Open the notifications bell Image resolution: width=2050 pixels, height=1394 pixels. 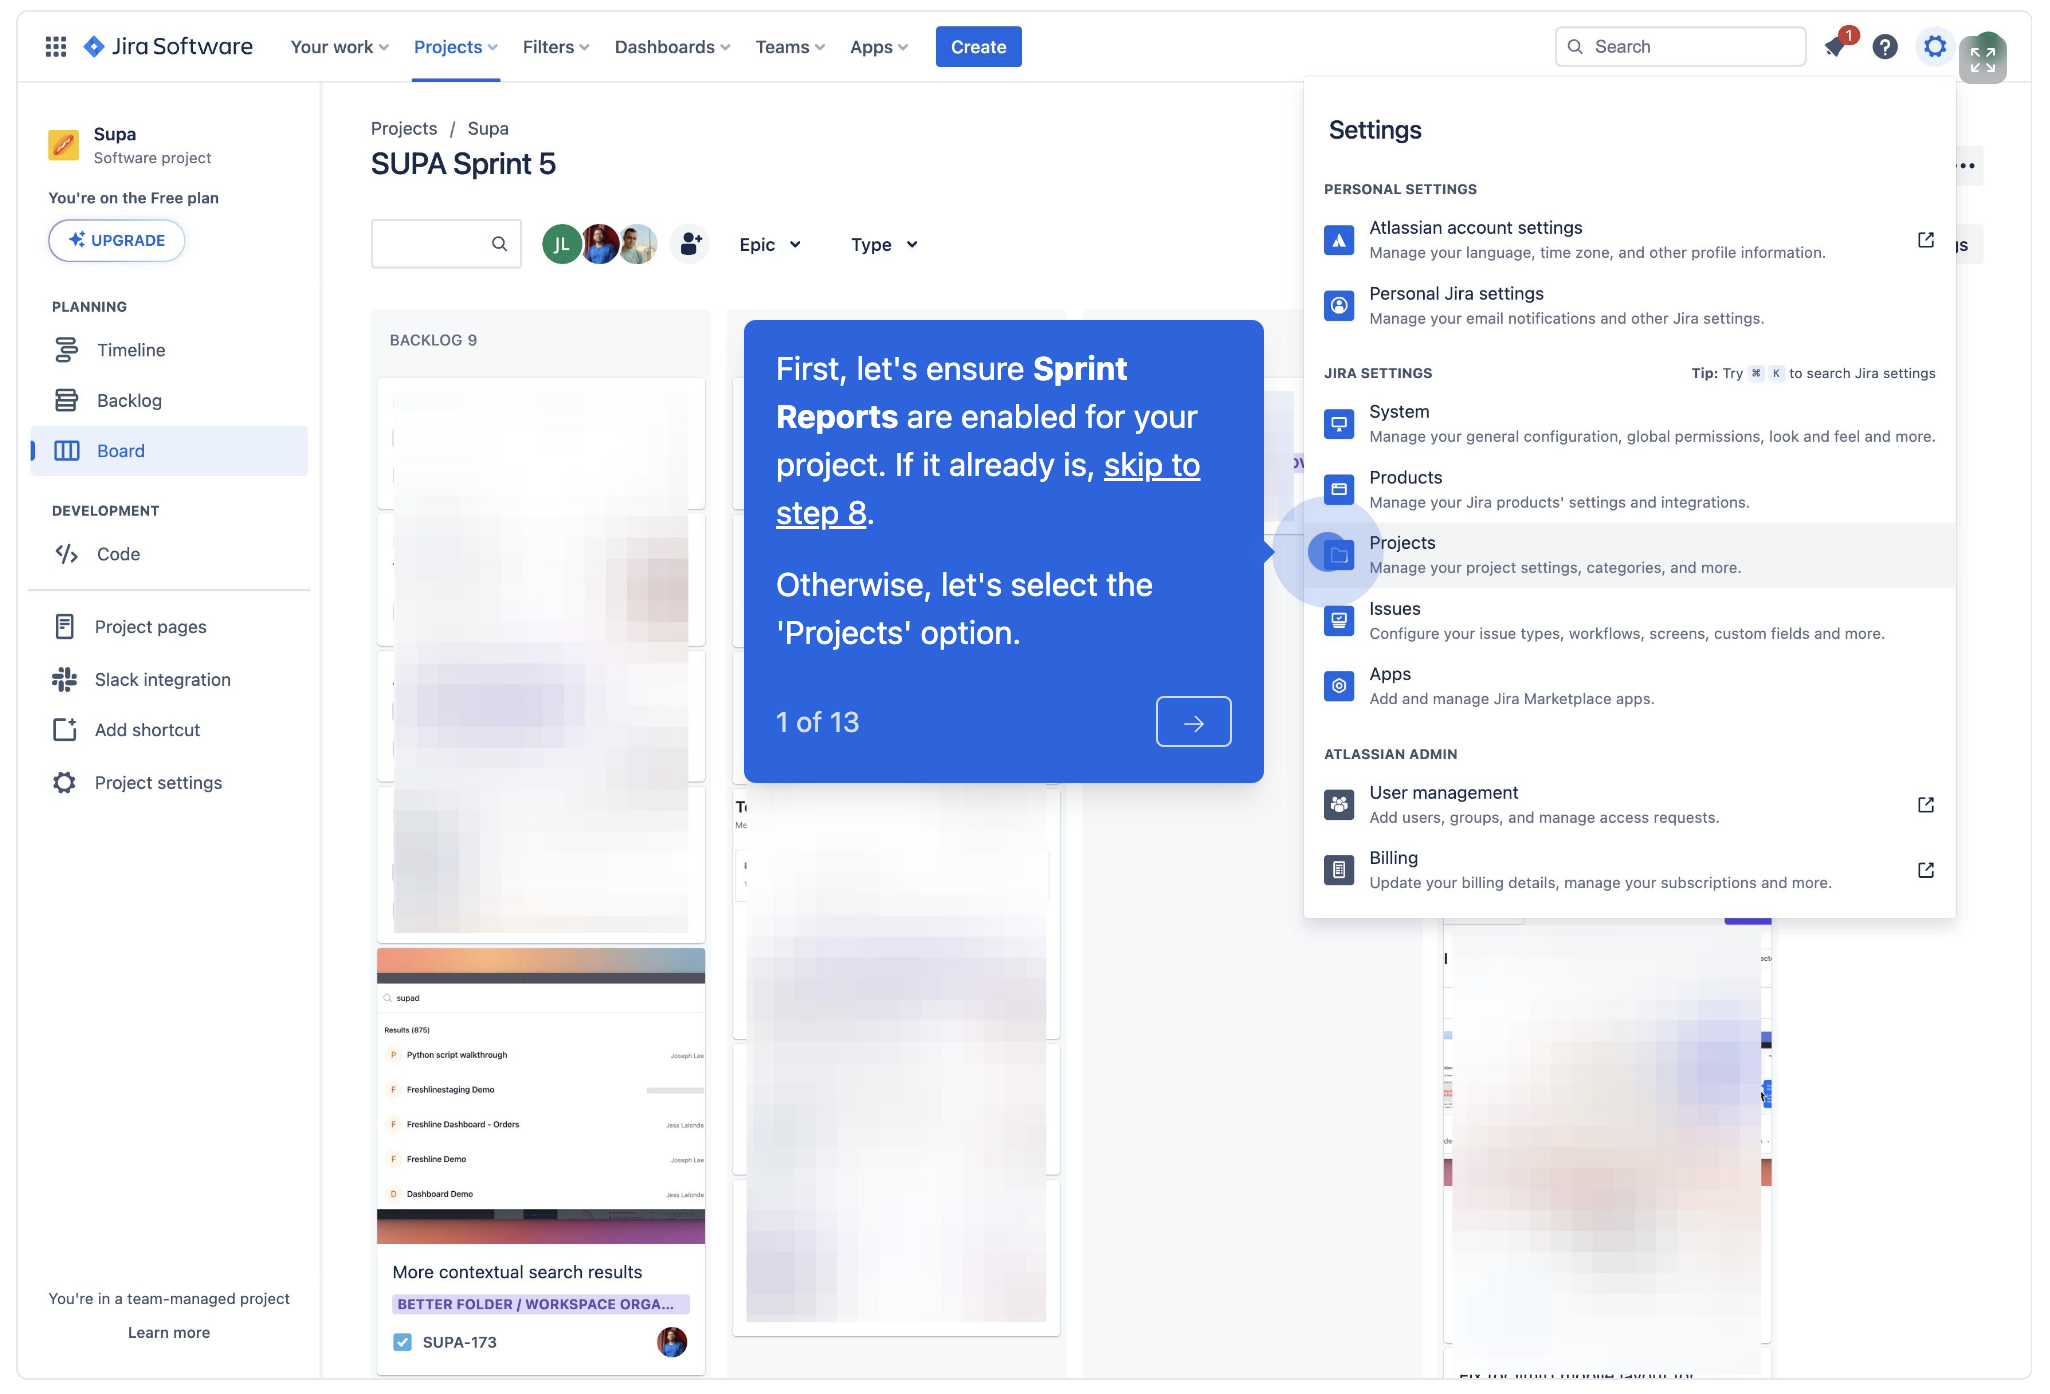pos(1836,47)
